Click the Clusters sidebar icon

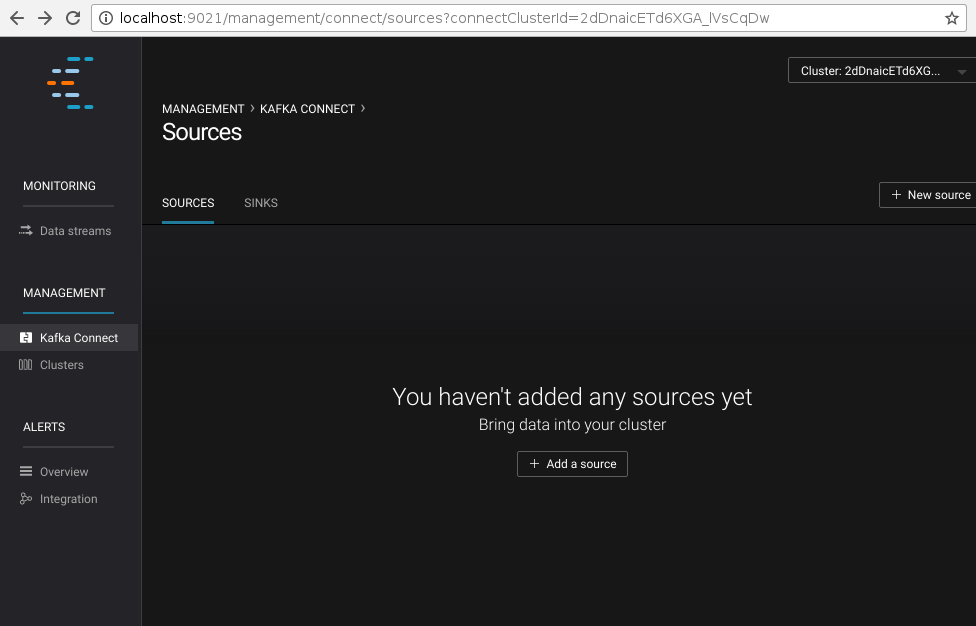26,365
